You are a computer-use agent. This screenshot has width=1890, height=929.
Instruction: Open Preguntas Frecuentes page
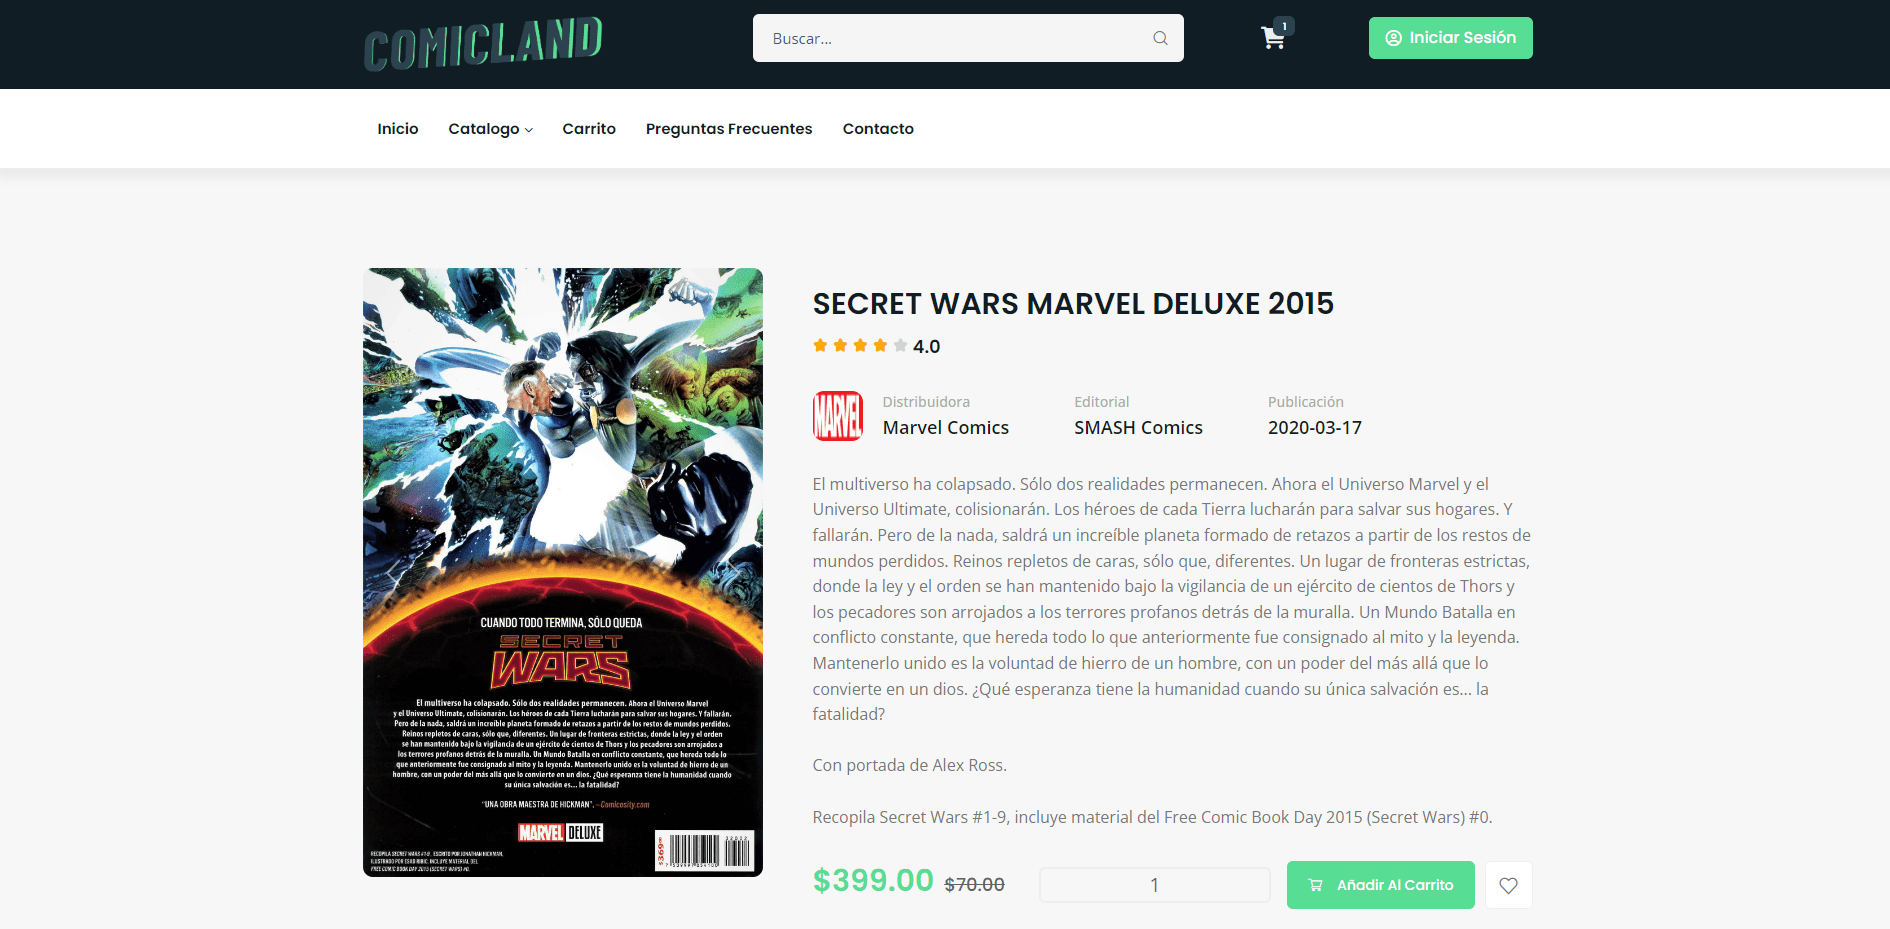pos(729,129)
